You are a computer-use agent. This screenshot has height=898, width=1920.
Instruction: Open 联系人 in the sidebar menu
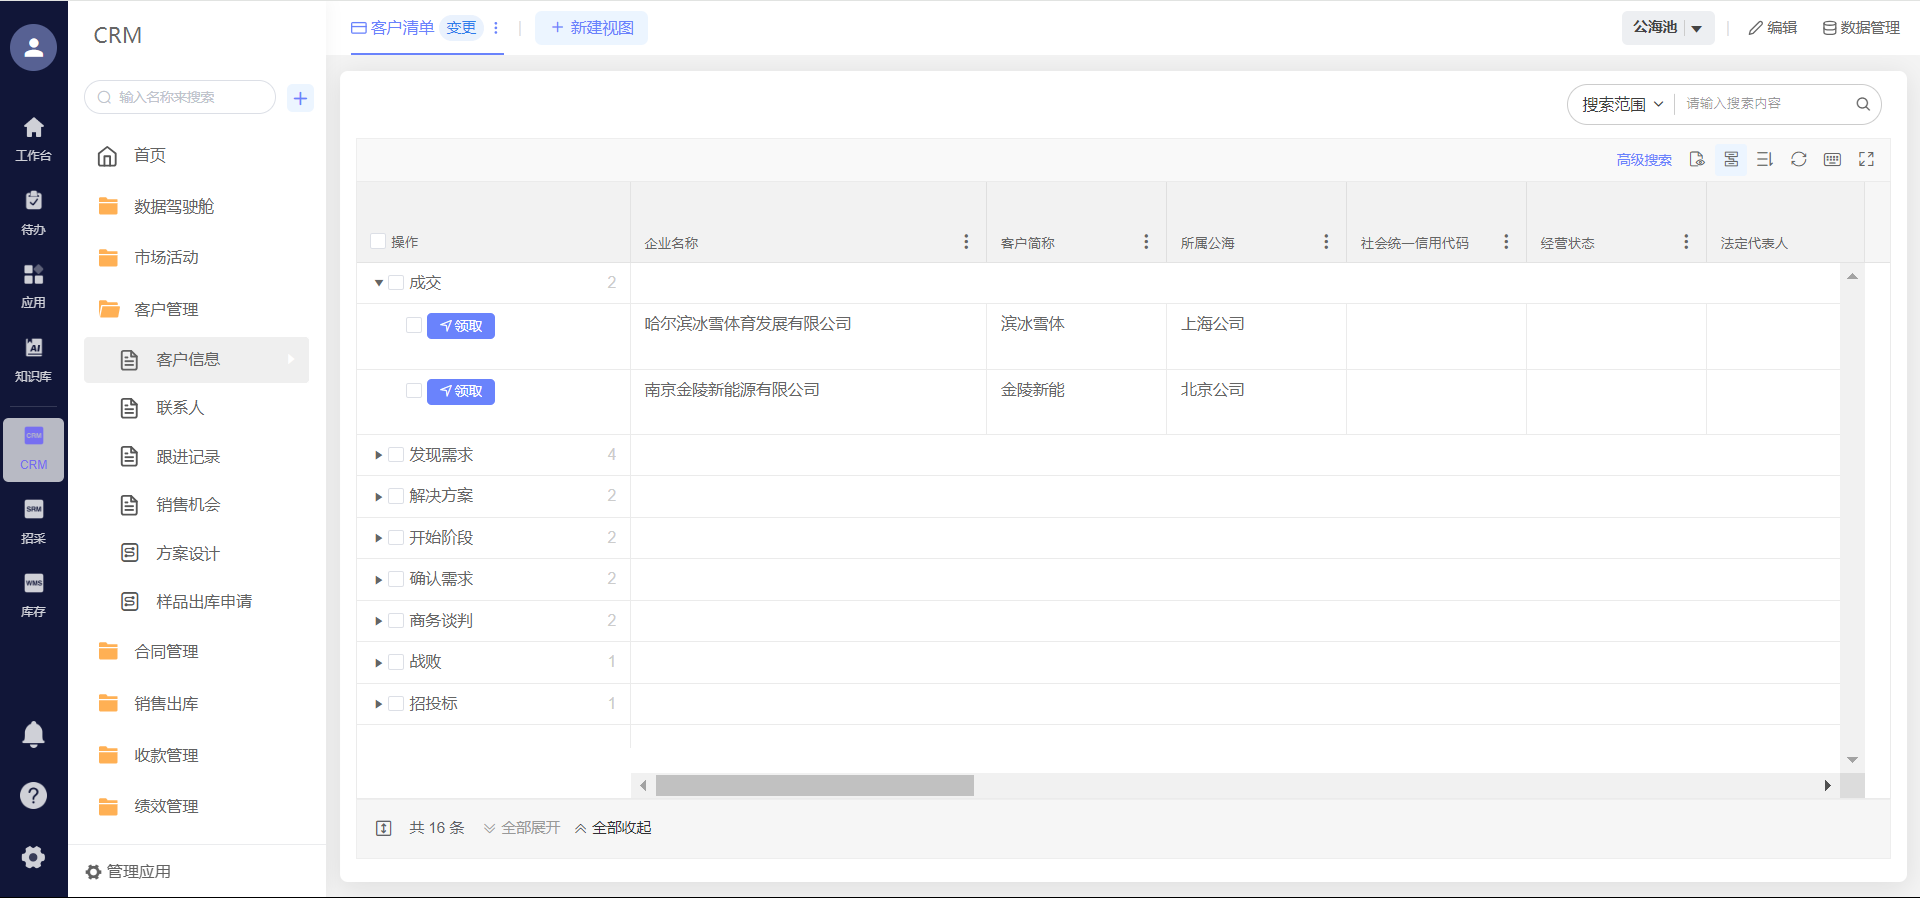tap(180, 408)
